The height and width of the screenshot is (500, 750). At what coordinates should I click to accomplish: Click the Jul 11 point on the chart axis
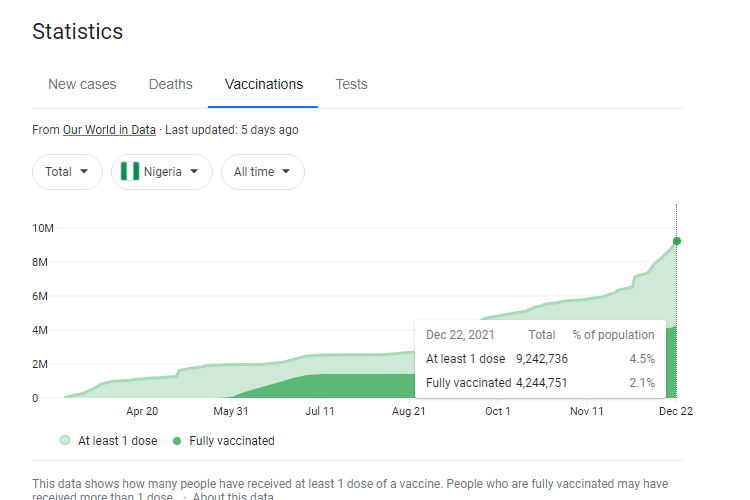click(x=320, y=411)
